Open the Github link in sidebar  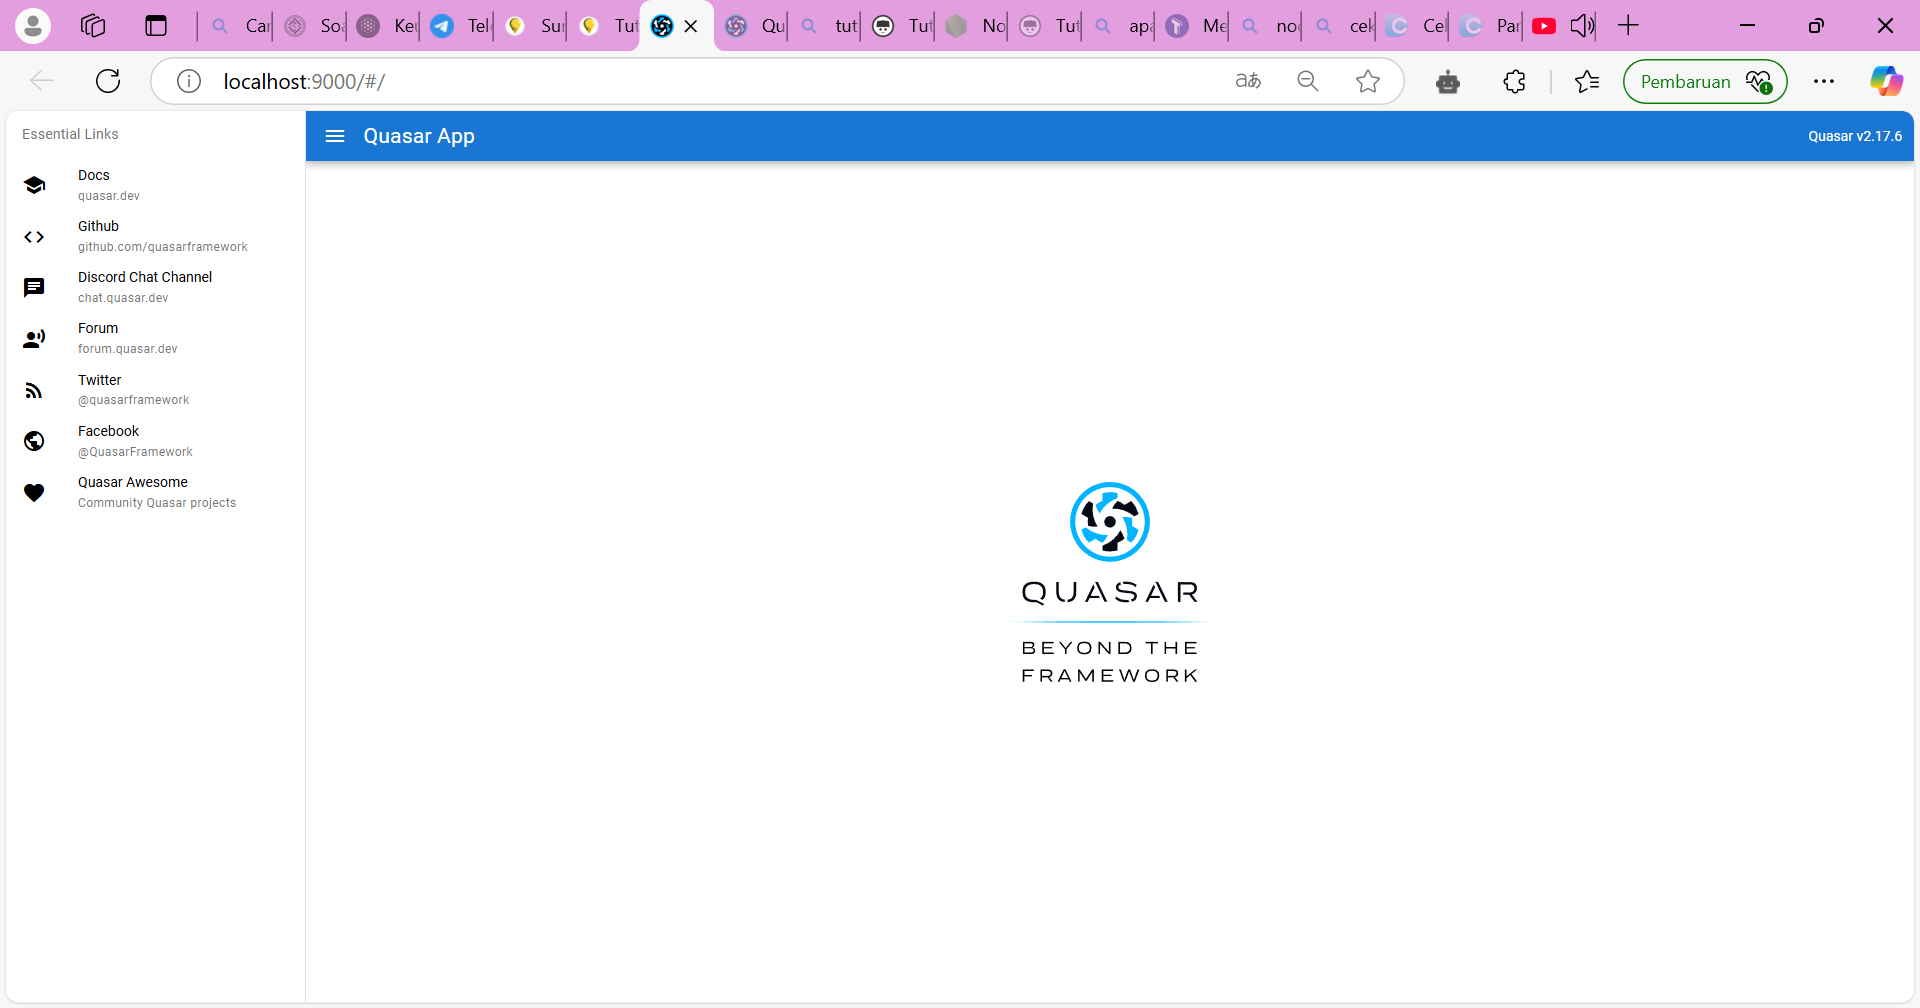point(155,236)
